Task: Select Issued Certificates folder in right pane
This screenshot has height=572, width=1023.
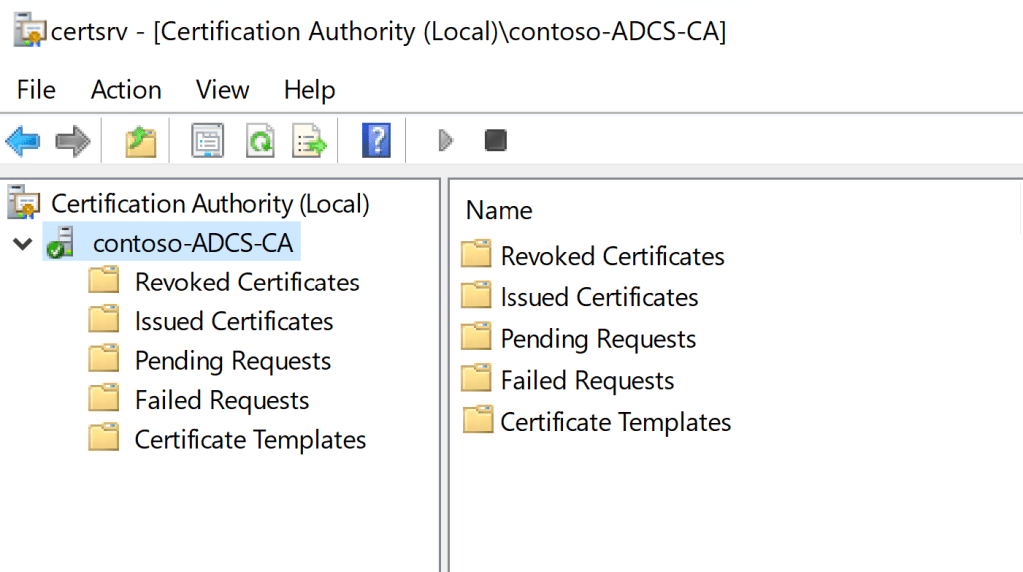Action: pos(599,298)
